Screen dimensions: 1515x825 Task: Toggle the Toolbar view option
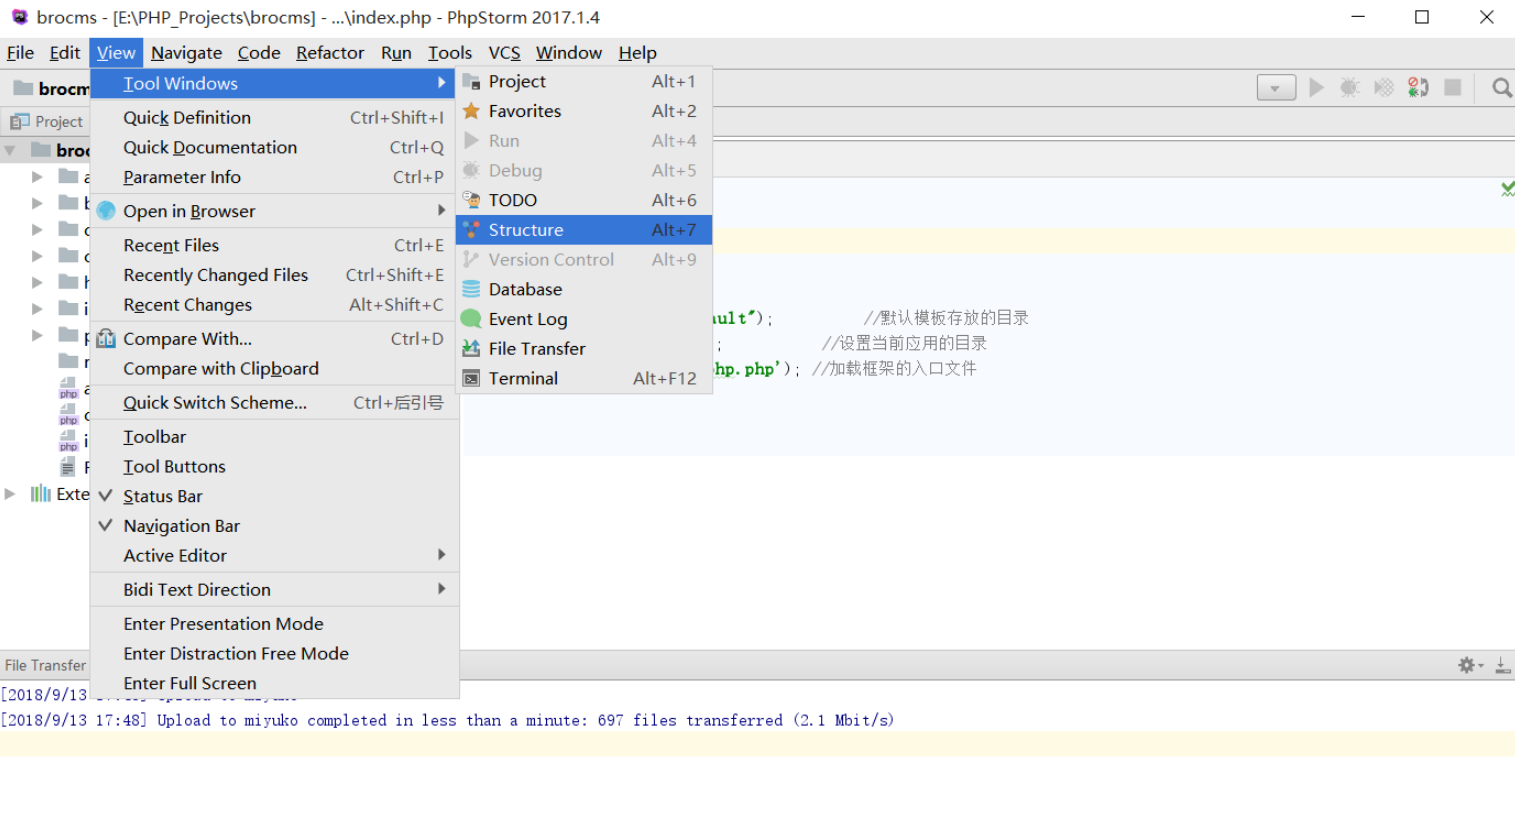[x=275, y=437]
